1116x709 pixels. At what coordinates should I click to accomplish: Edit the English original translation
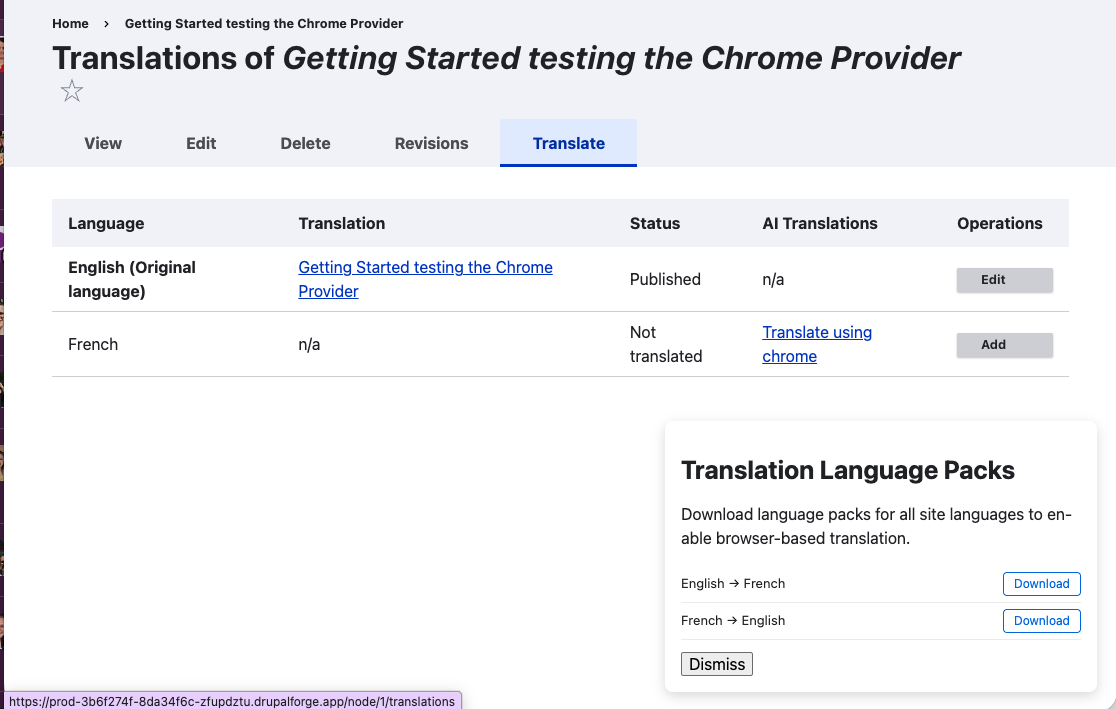click(x=1004, y=280)
